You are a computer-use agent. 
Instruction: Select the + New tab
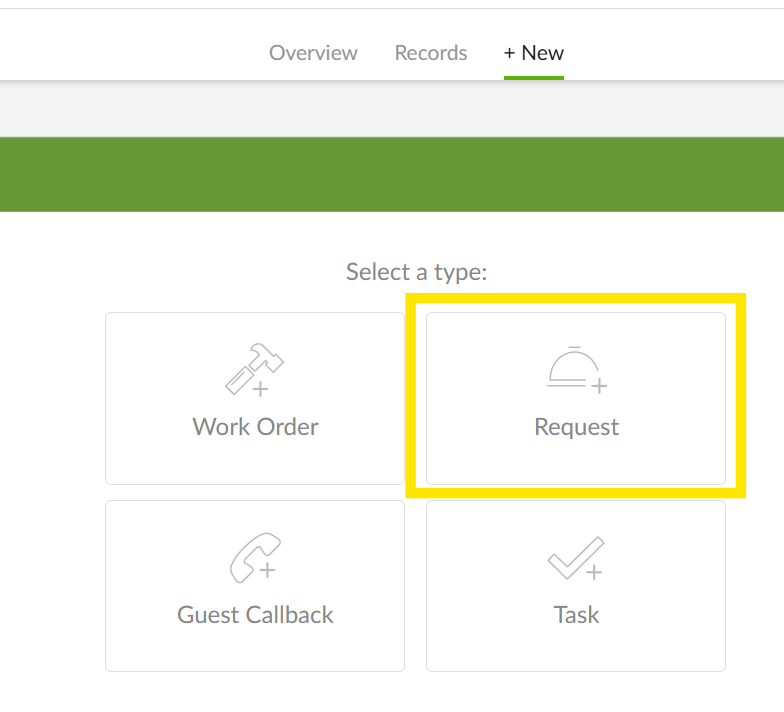pyautogui.click(x=534, y=53)
